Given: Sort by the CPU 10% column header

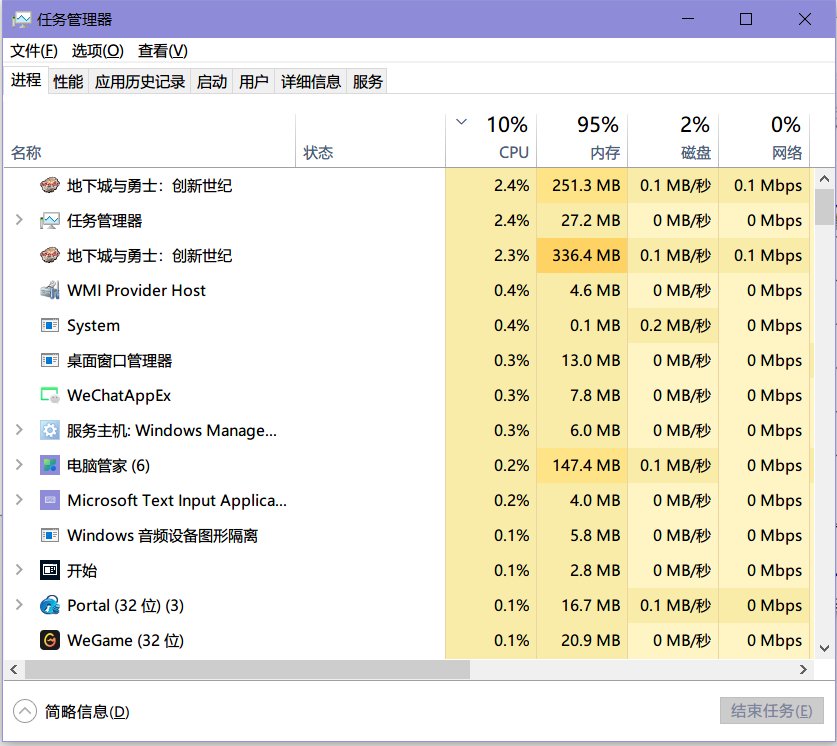Looking at the screenshot, I should coord(491,140).
